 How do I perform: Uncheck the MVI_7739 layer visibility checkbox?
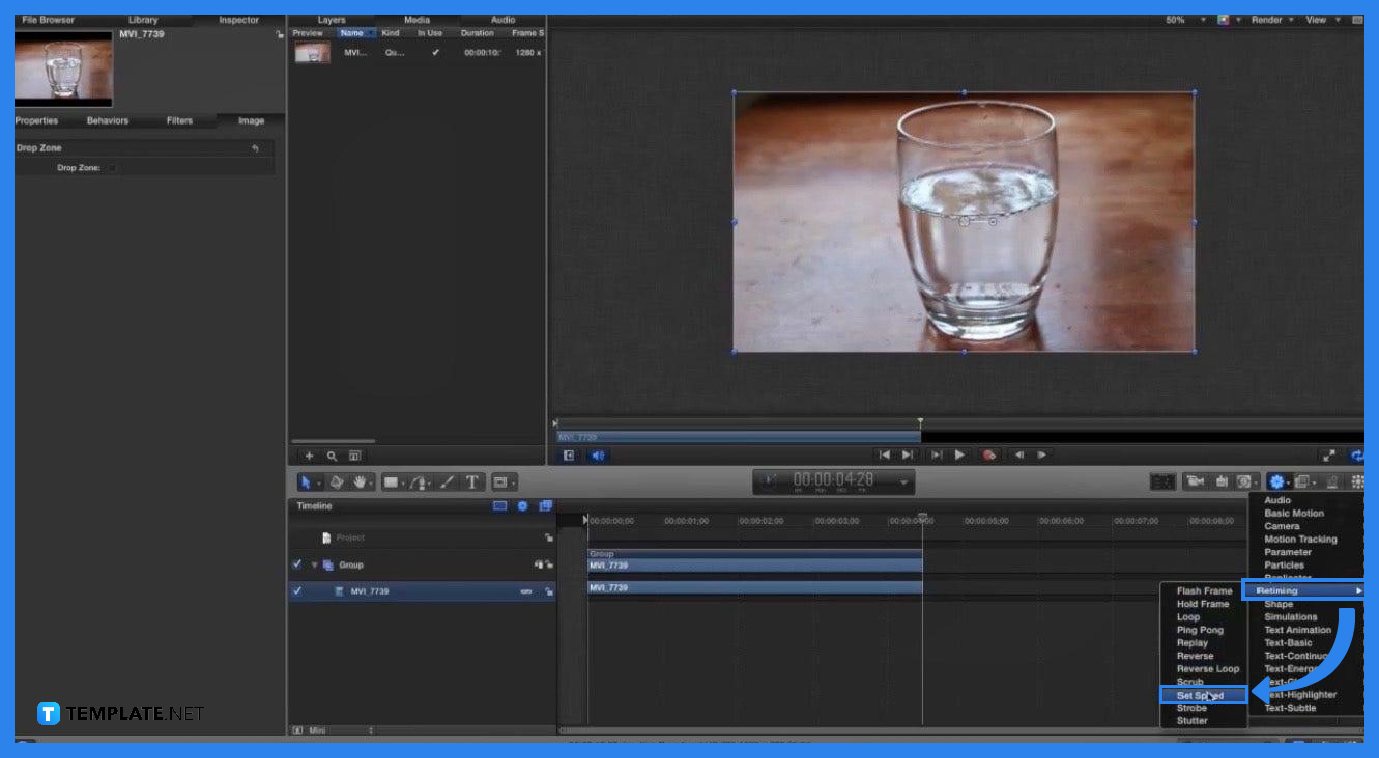tap(297, 591)
